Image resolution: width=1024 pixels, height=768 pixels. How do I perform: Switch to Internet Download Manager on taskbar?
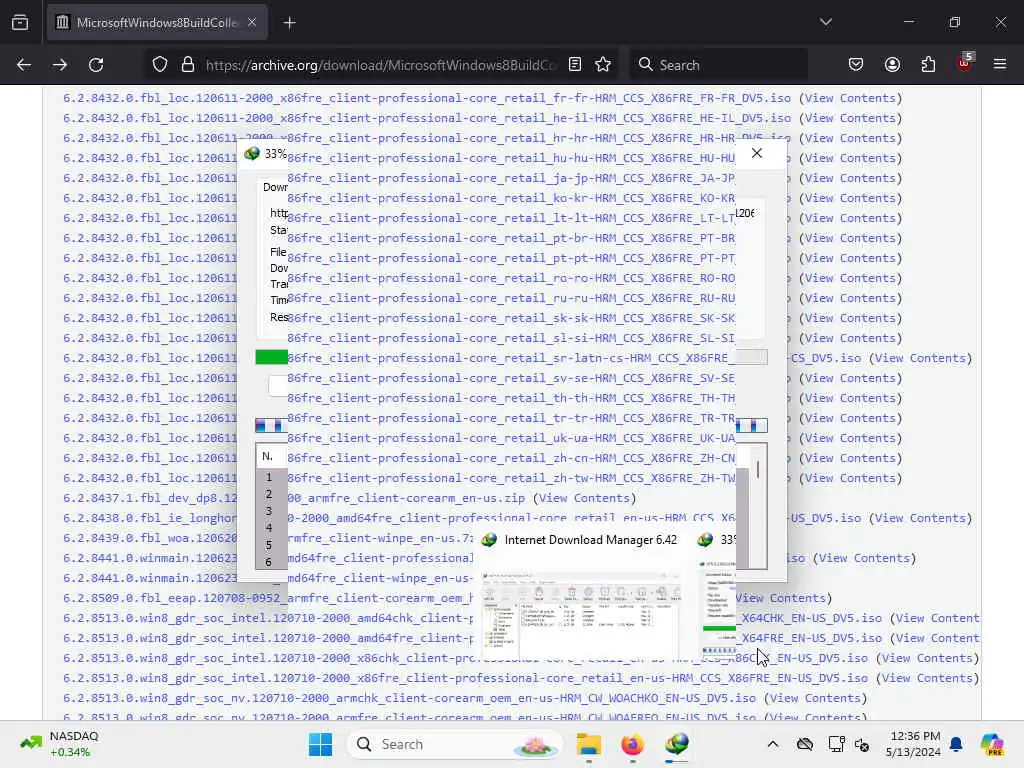point(677,744)
